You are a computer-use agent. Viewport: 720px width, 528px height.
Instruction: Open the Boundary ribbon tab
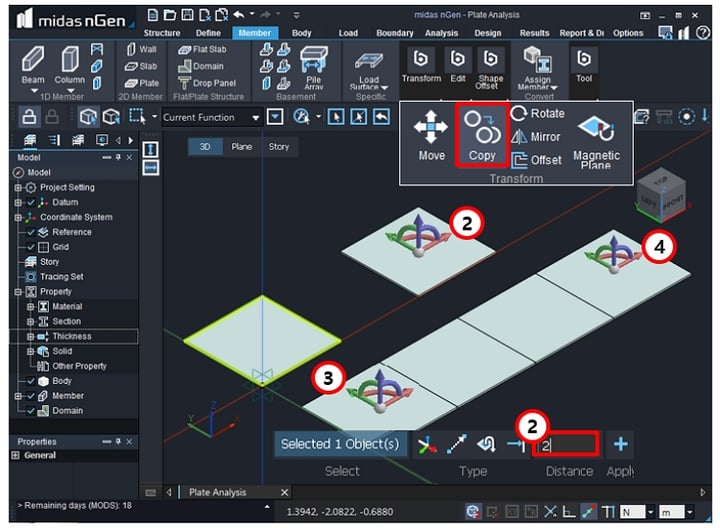coord(394,33)
